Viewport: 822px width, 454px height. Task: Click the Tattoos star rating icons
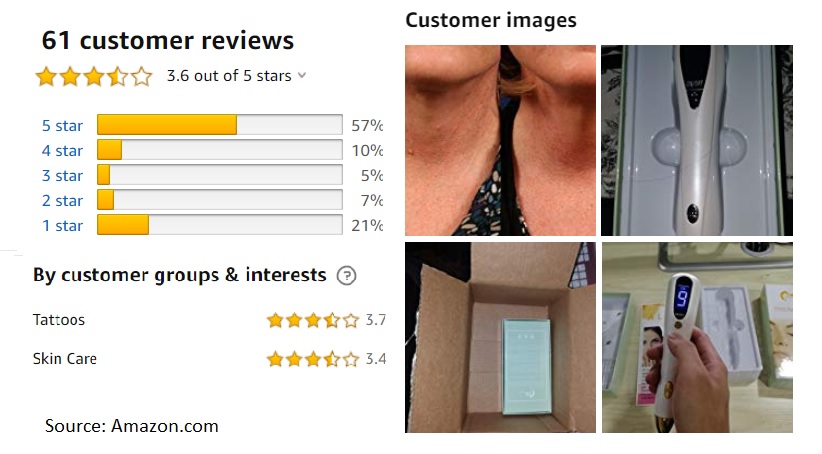coord(313,320)
